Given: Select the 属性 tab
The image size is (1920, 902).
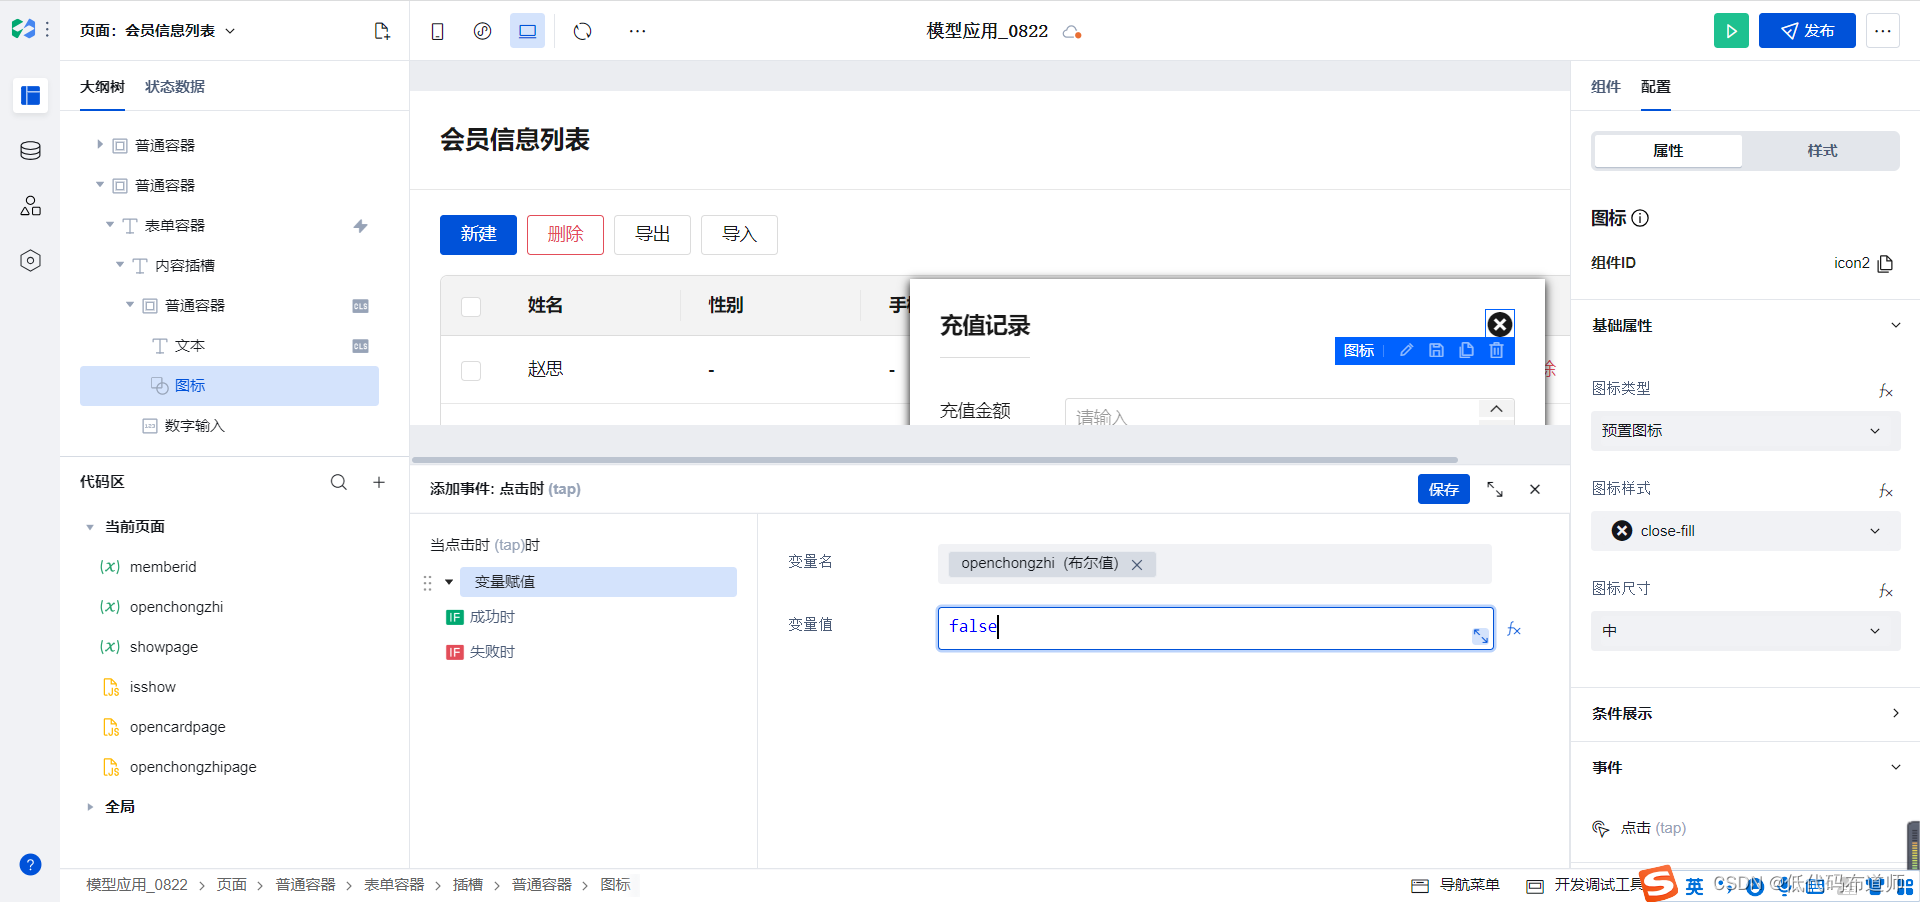Looking at the screenshot, I should pyautogui.click(x=1668, y=151).
